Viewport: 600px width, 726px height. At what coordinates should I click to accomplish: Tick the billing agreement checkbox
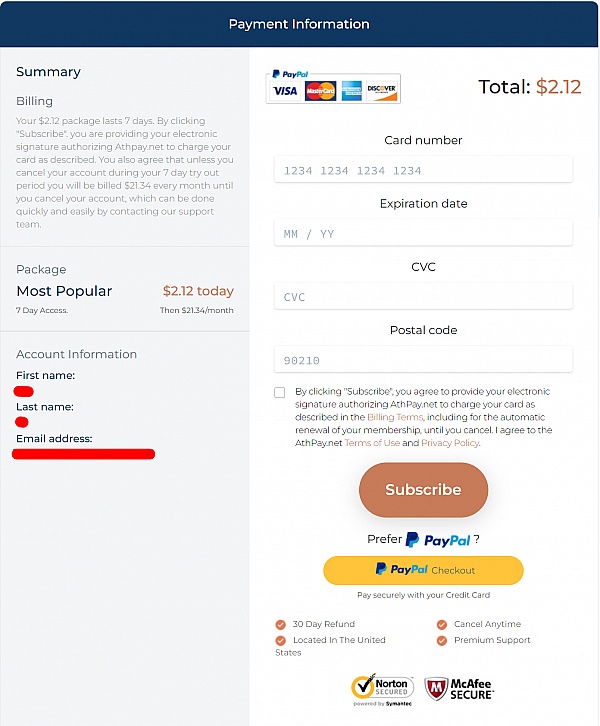coord(280,393)
